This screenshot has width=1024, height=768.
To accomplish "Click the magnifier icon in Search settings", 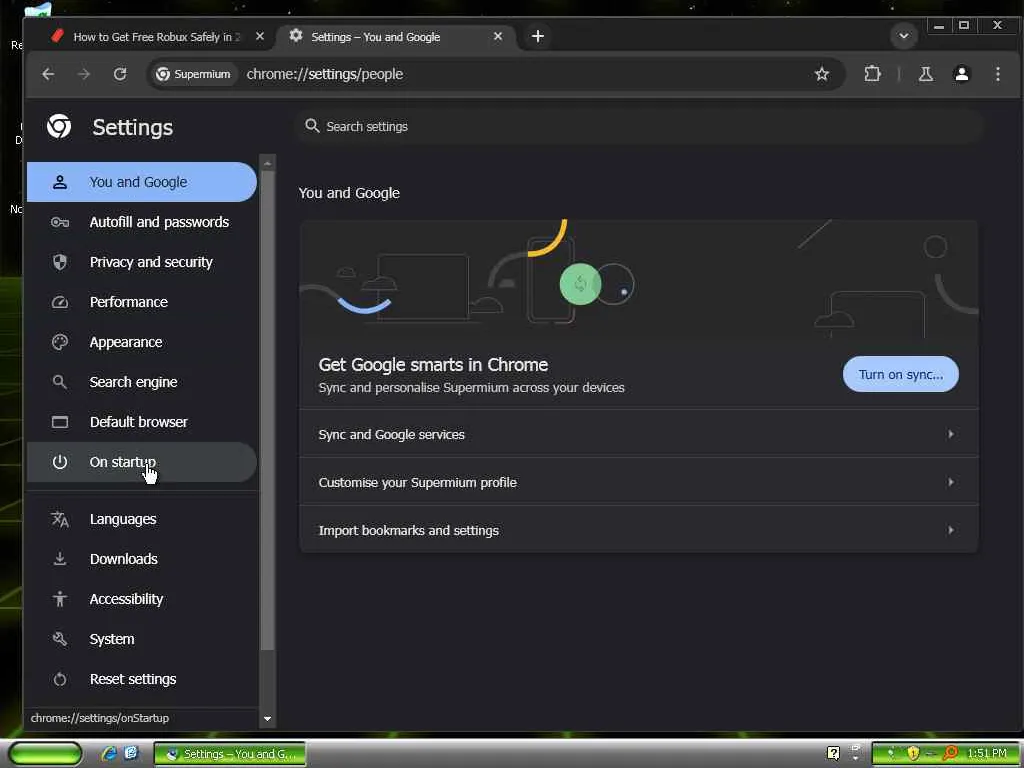I will click(x=312, y=126).
